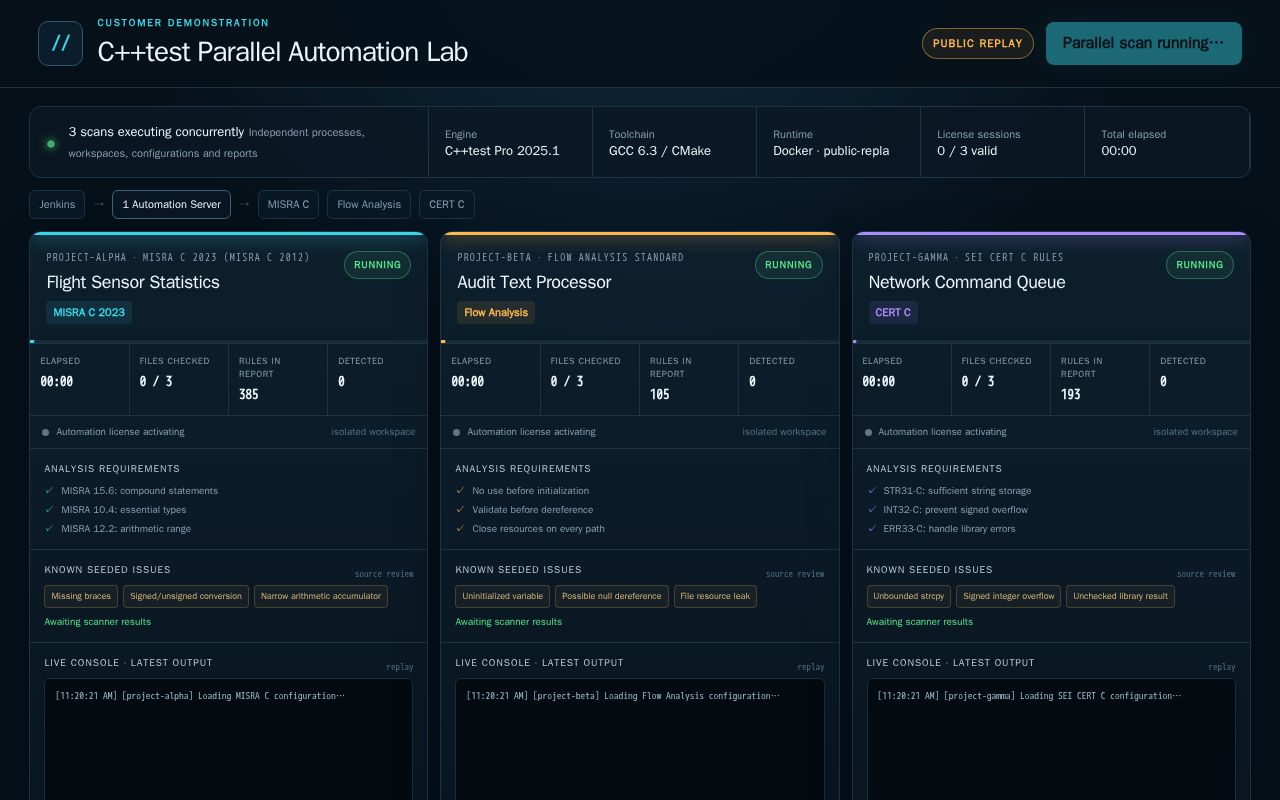Click the Network Command Queue title
The height and width of the screenshot is (800, 1280).
click(x=967, y=282)
